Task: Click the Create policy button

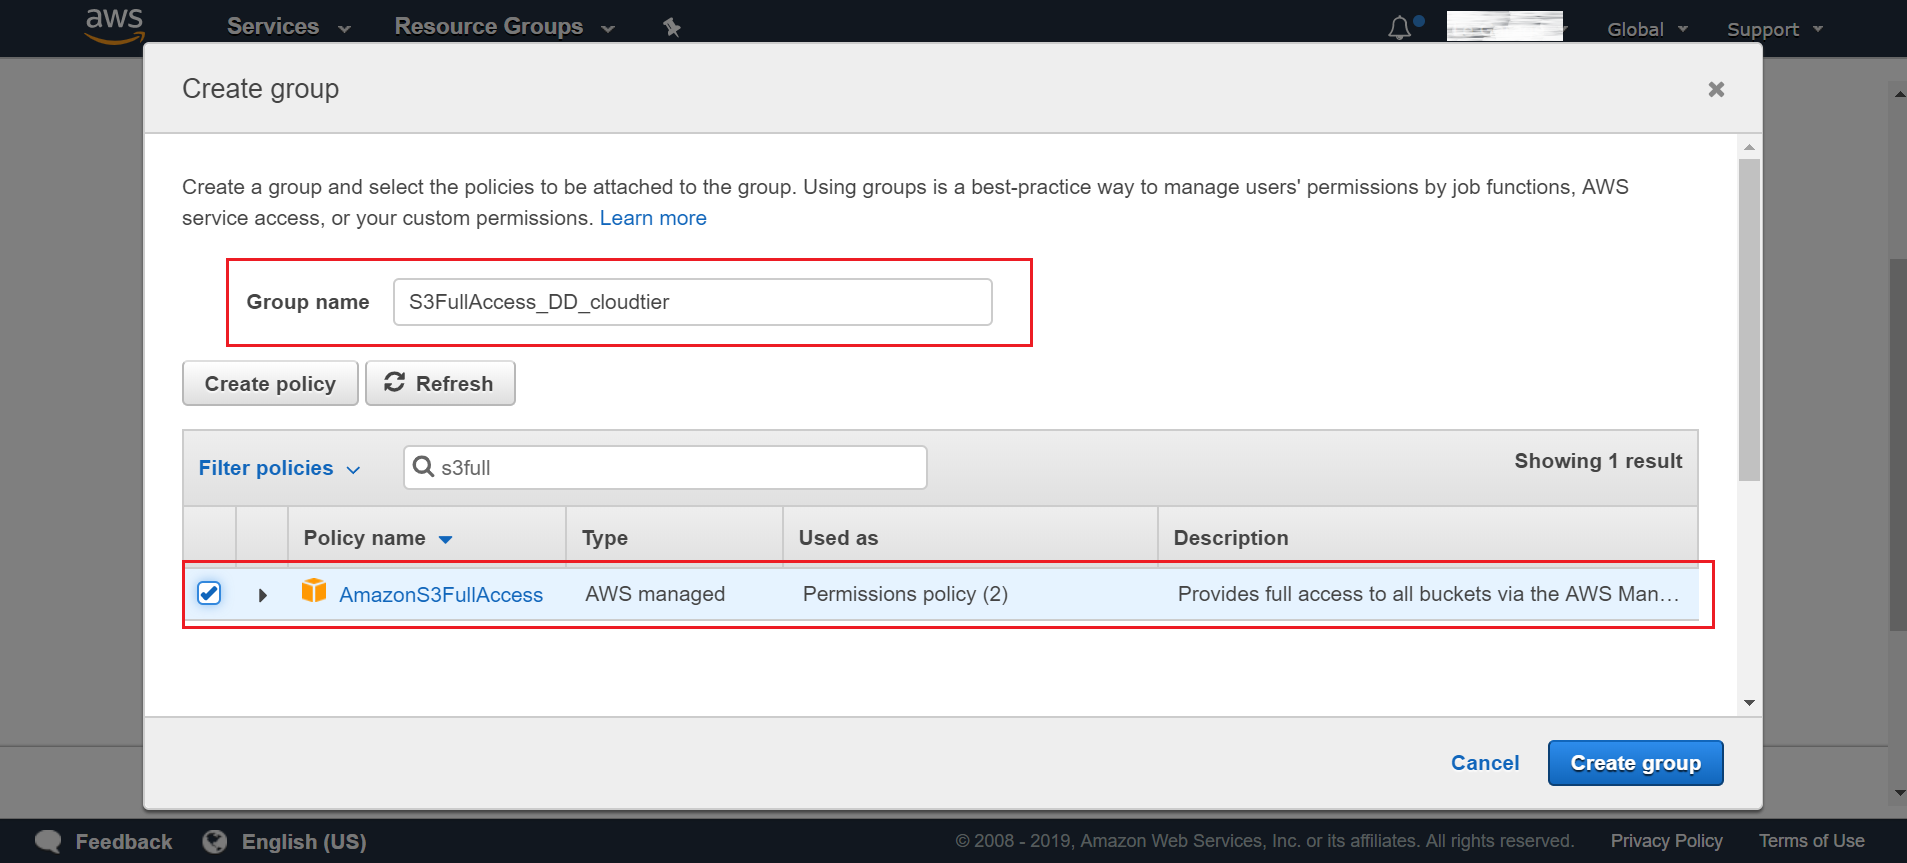Action: point(270,384)
